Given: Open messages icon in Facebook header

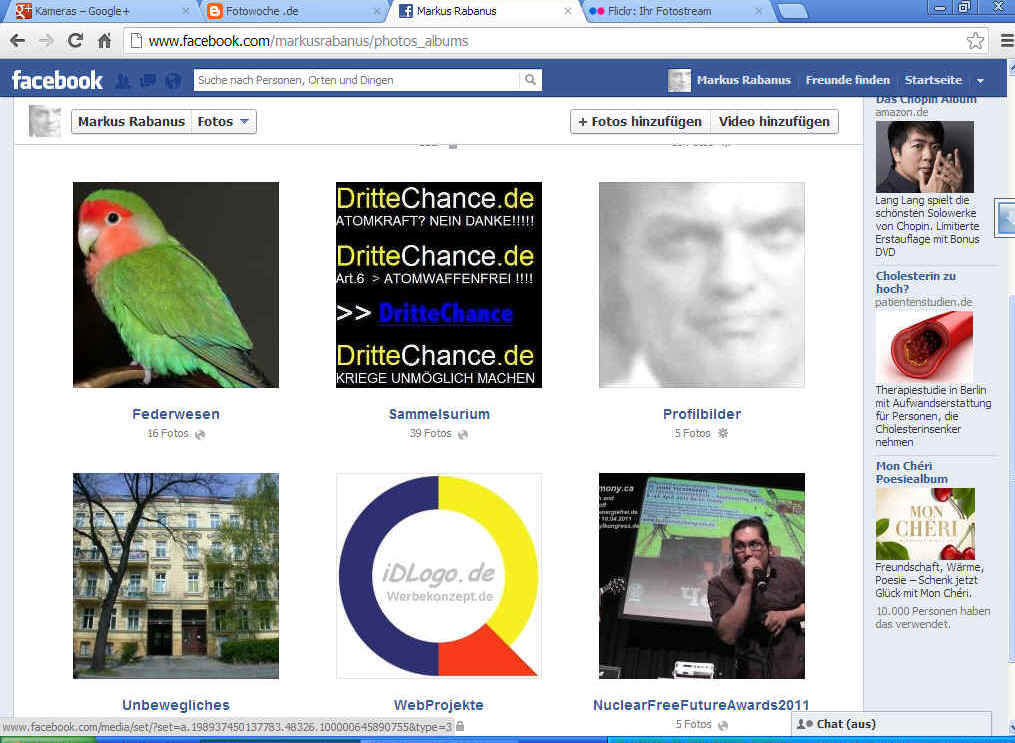Looking at the screenshot, I should point(148,81).
